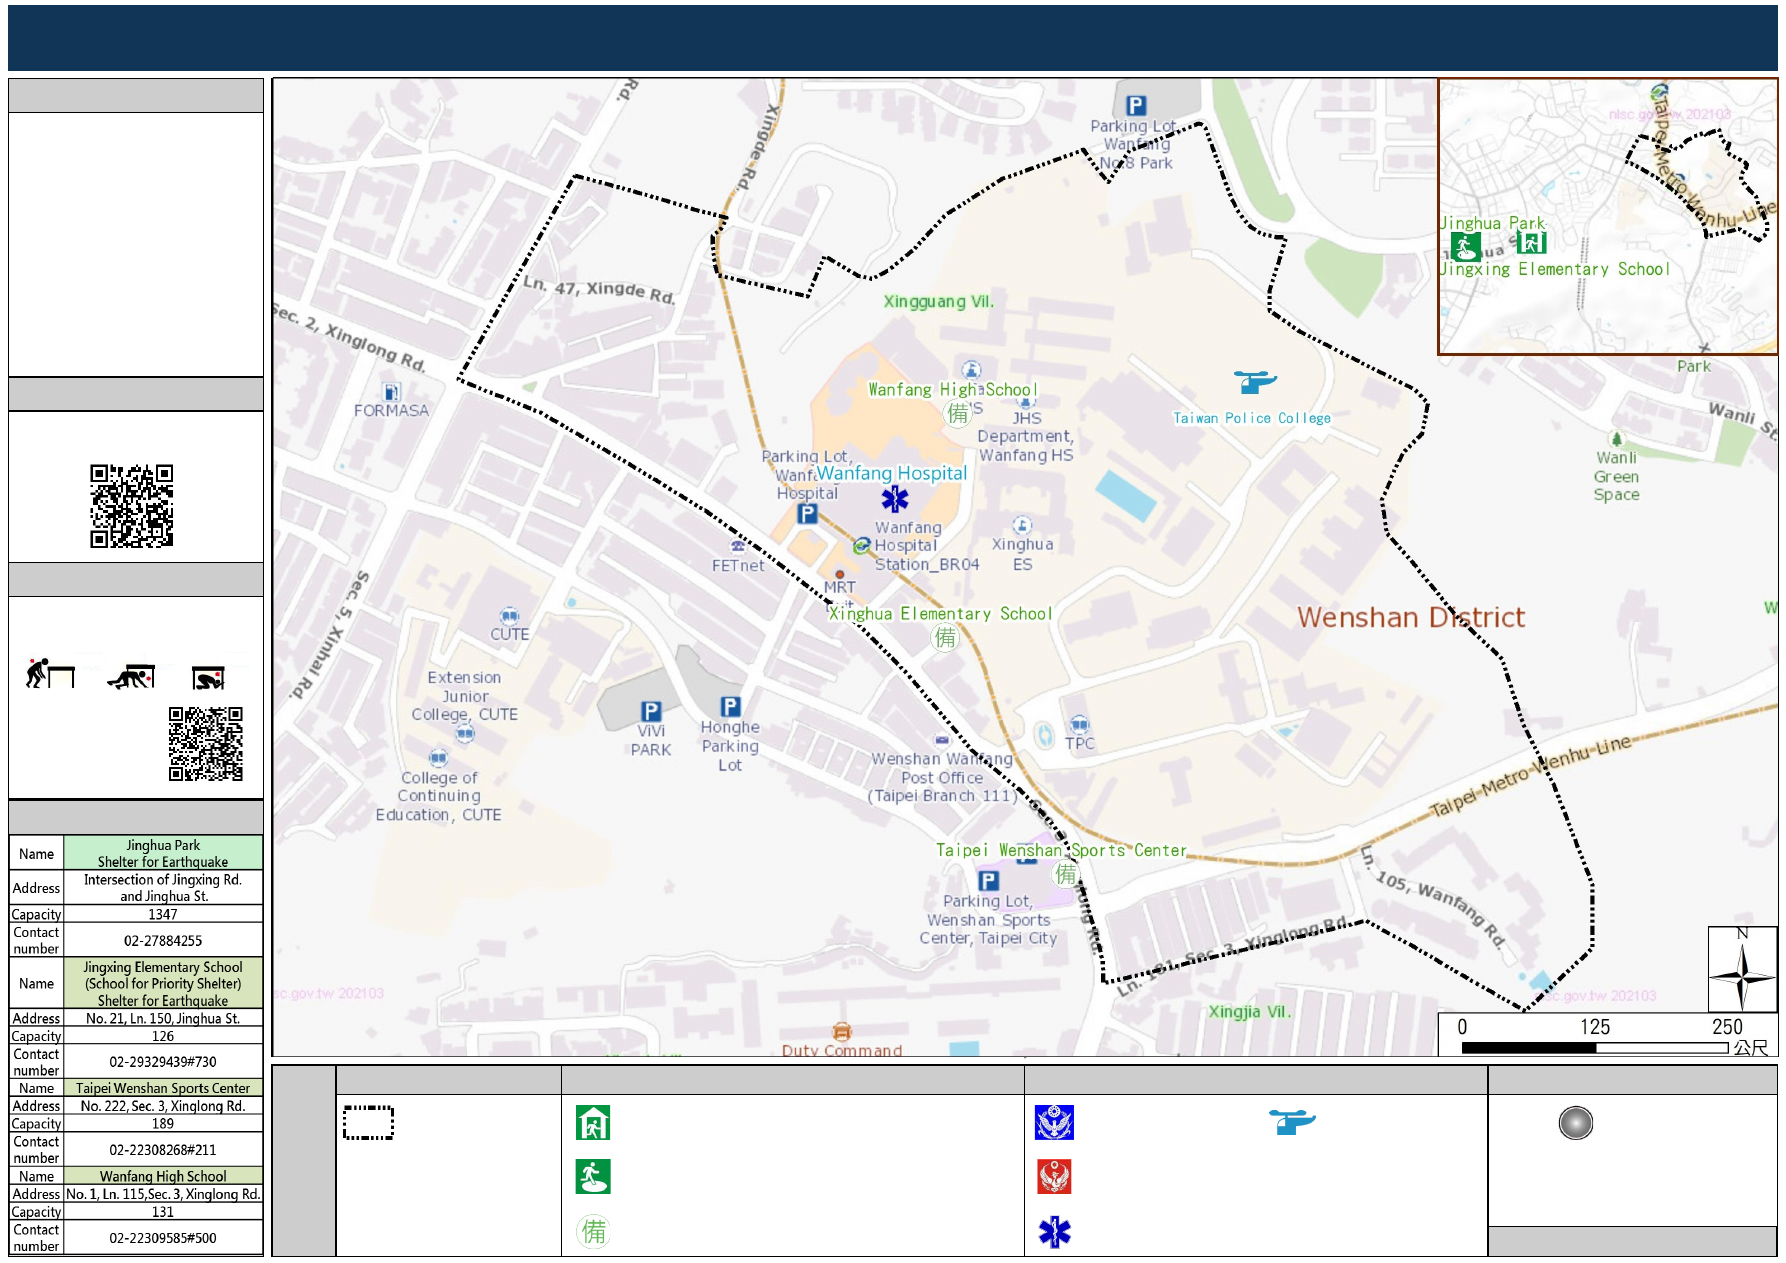Click the reserve shelter mark at Wenshan Sports Center
The image size is (1786, 1263).
pyautogui.click(x=1066, y=874)
